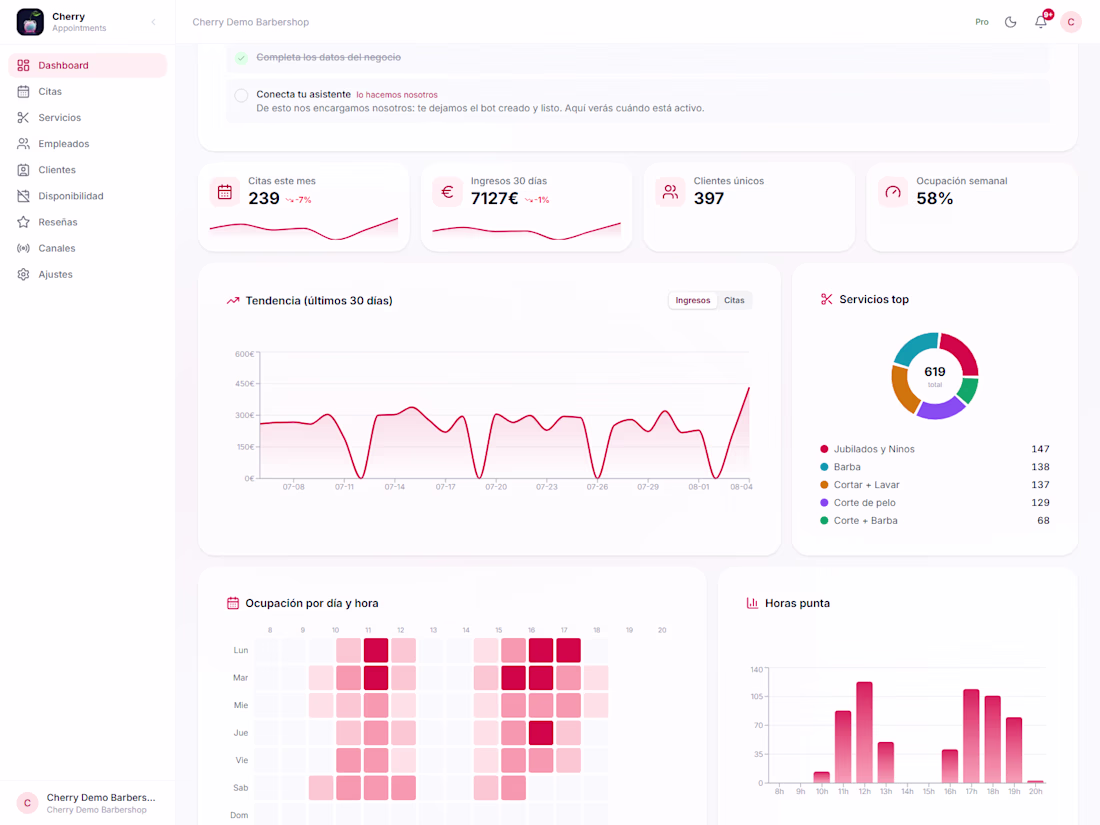
Task: Click the 'Lun' heatmap row label
Action: (x=241, y=650)
